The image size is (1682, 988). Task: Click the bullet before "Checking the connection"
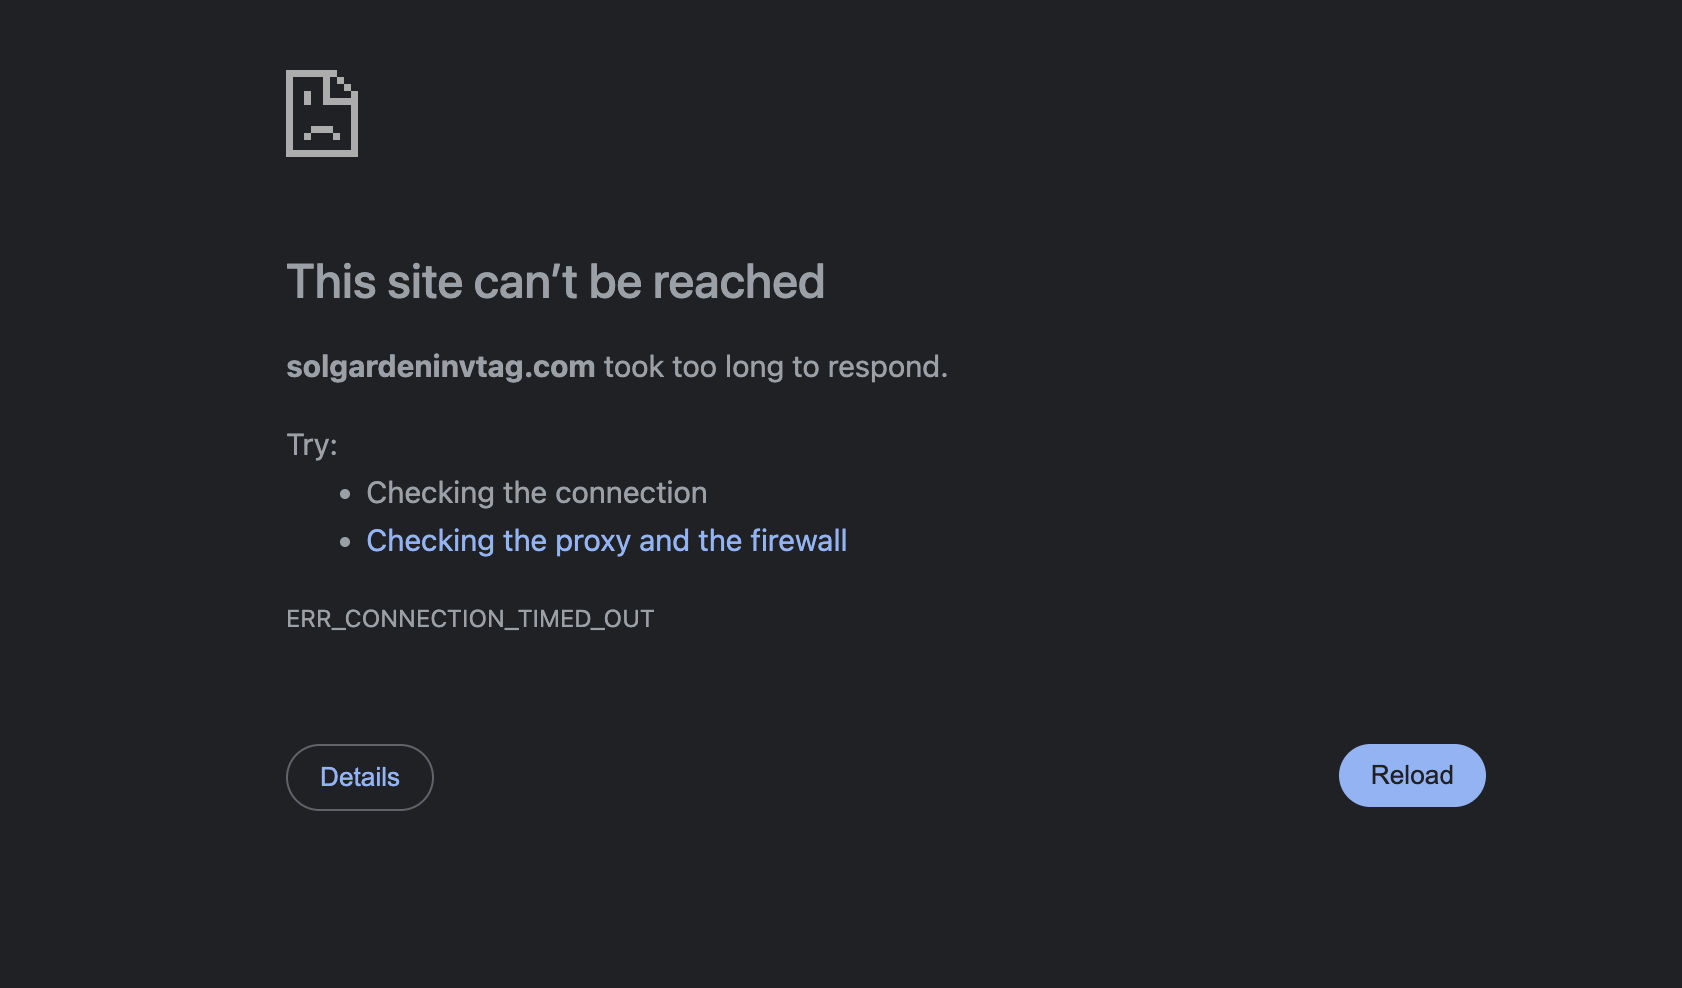[345, 494]
